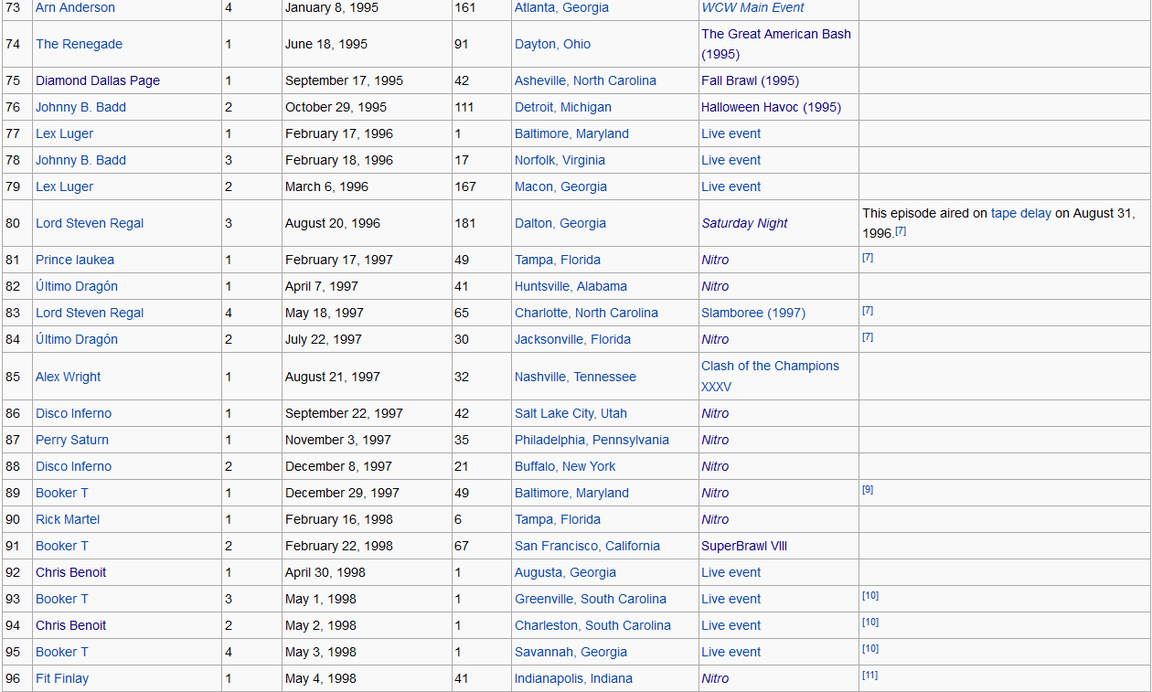The width and height of the screenshot is (1152, 692).
Task: Click the San Francisco, California link
Action: tap(587, 546)
